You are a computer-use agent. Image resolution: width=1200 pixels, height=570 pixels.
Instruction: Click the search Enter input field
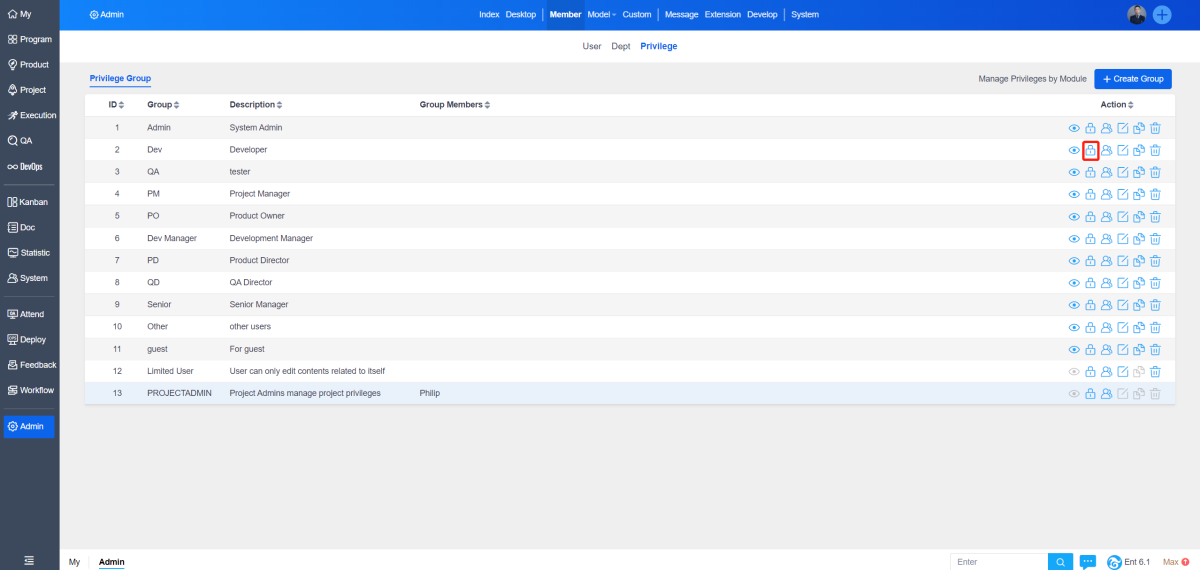[998, 562]
